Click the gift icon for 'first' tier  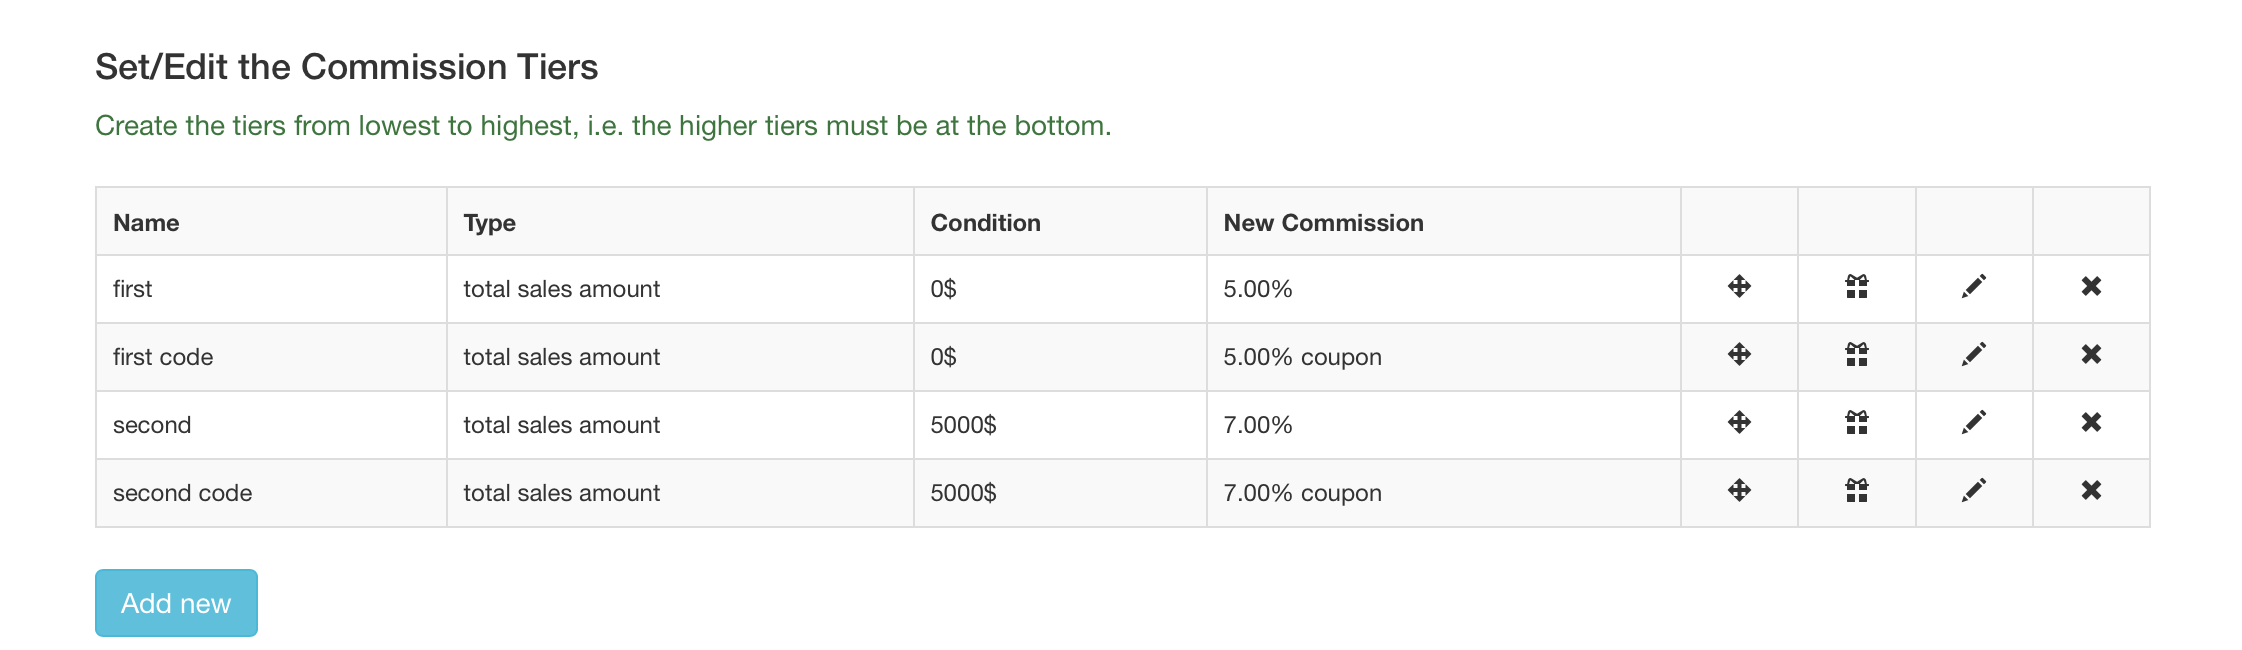click(1856, 287)
